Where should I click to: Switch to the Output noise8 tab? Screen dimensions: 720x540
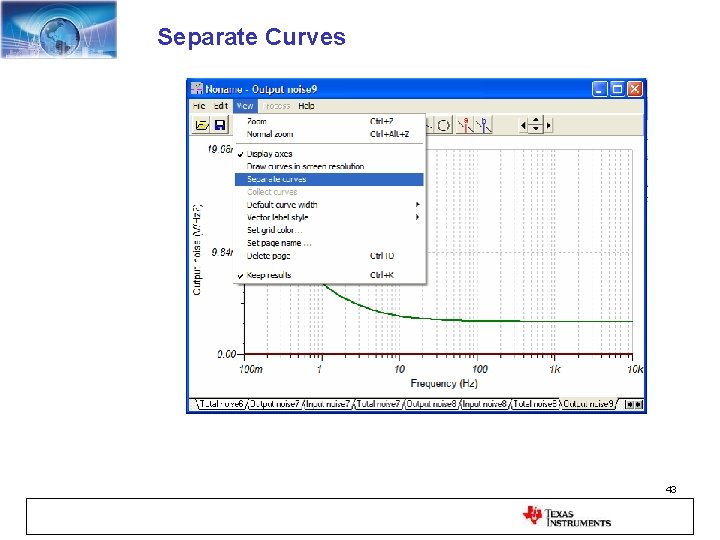pyautogui.click(x=432, y=404)
